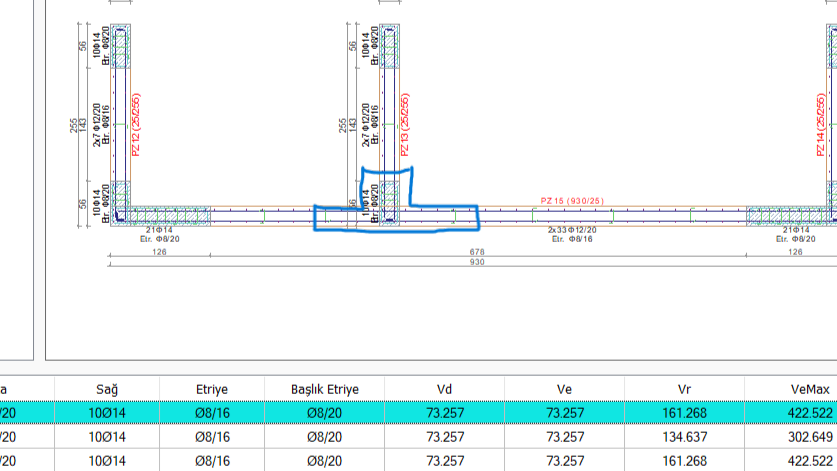Screen dimensions: 837x471
Task: Select the PZ 12 (25/255) wall label
Action: click(136, 125)
